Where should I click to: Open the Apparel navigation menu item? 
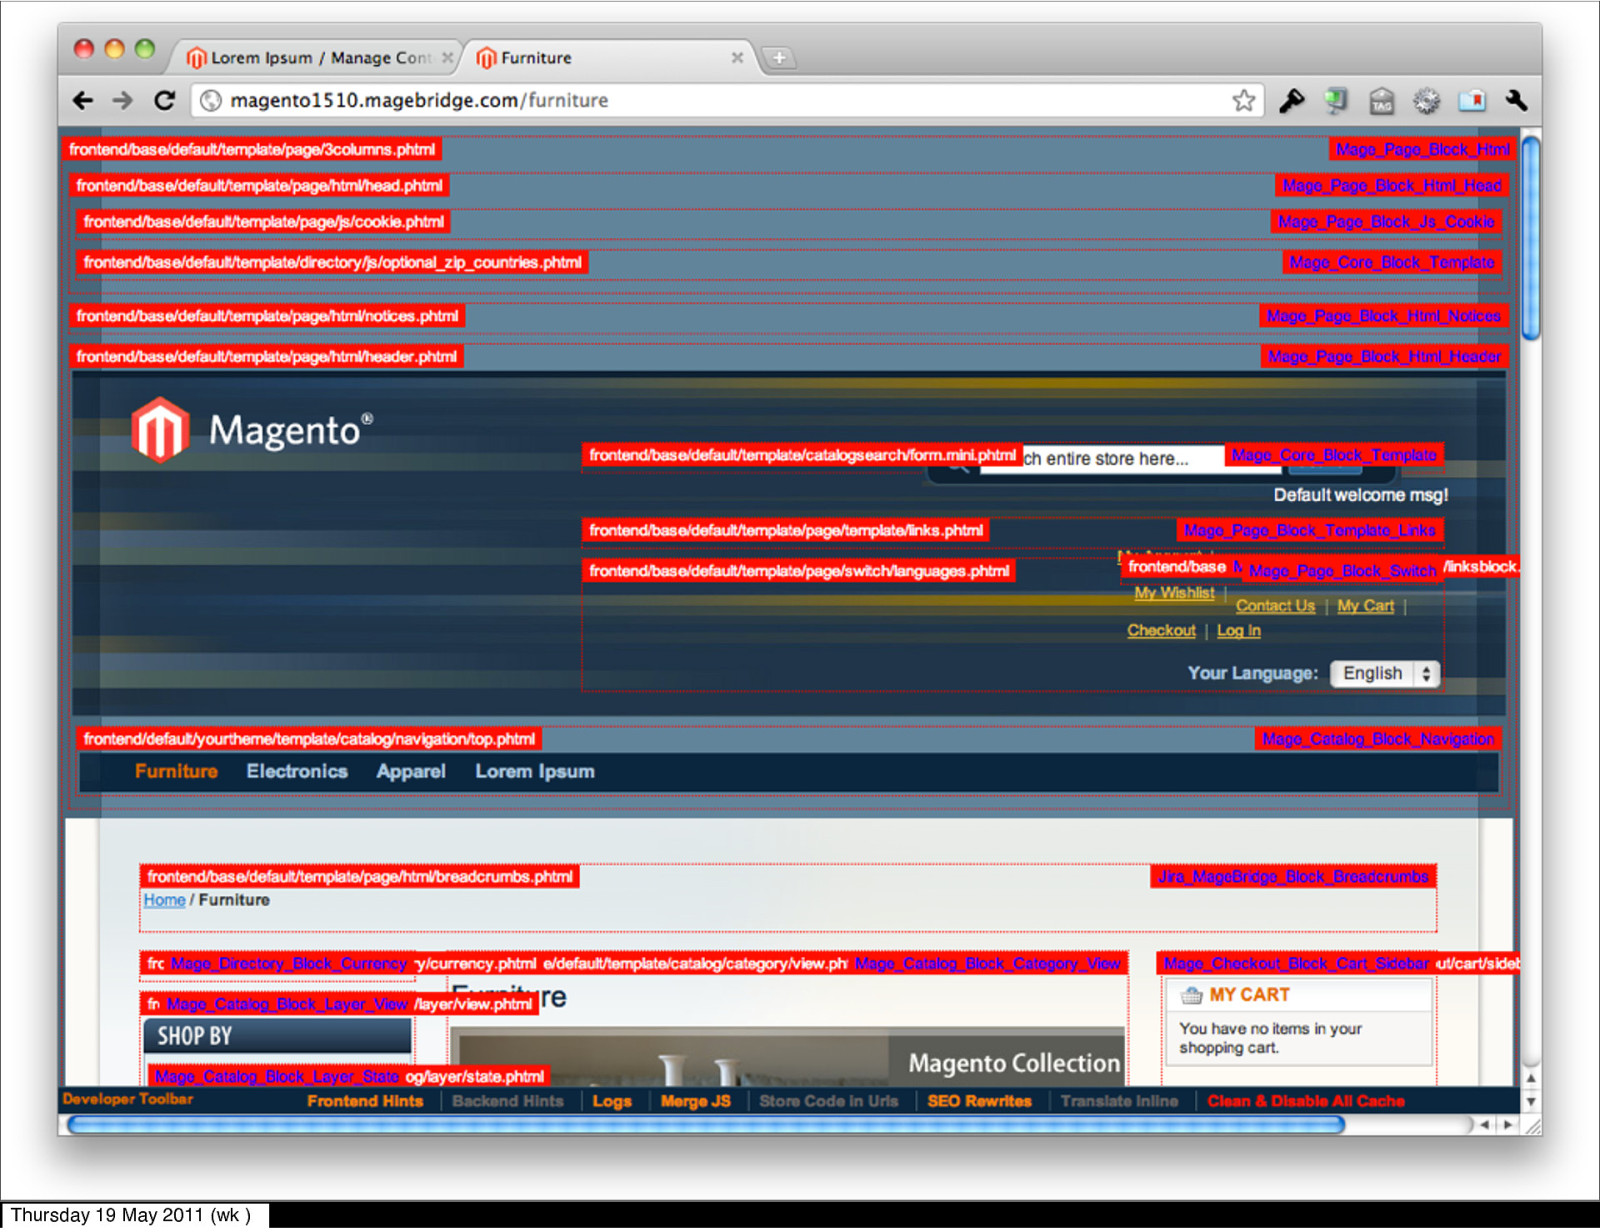tap(411, 771)
